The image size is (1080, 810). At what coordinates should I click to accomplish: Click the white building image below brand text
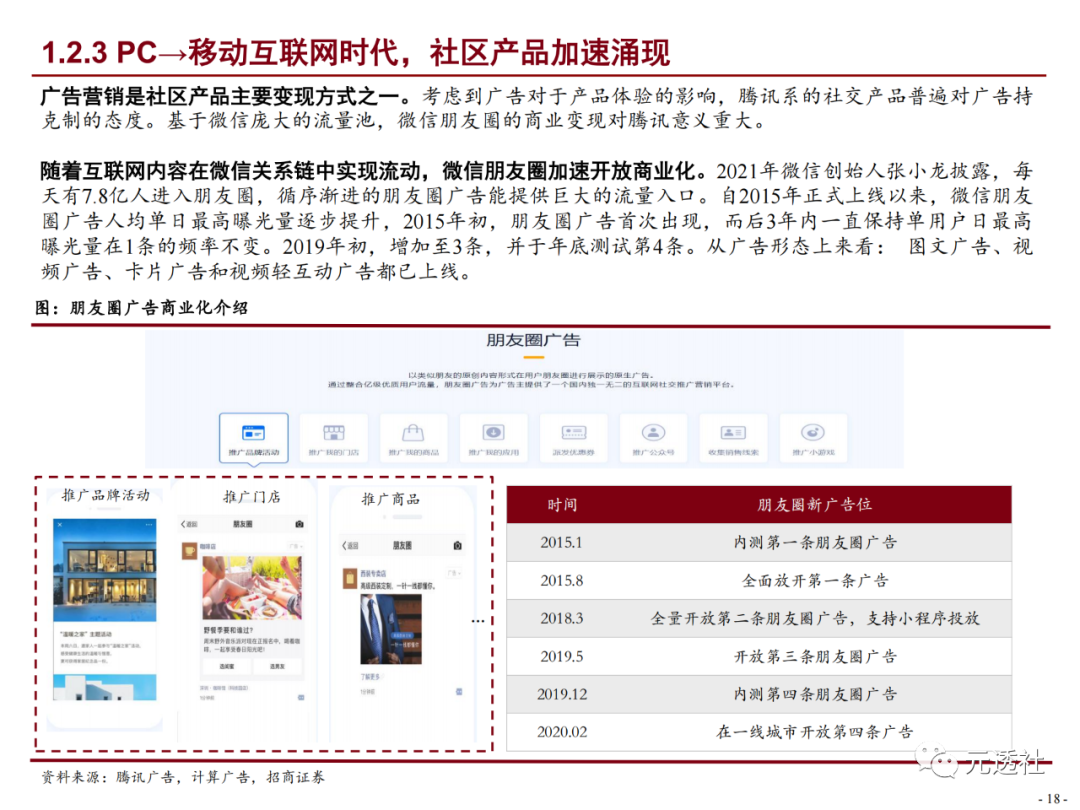[x=105, y=687]
